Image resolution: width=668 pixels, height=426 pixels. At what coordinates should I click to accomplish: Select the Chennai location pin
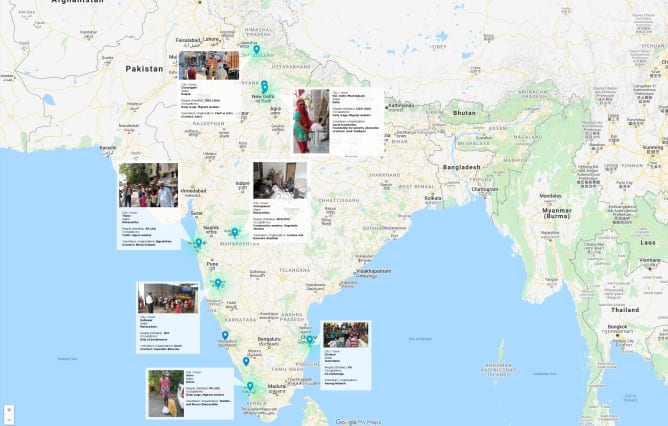click(x=310, y=340)
